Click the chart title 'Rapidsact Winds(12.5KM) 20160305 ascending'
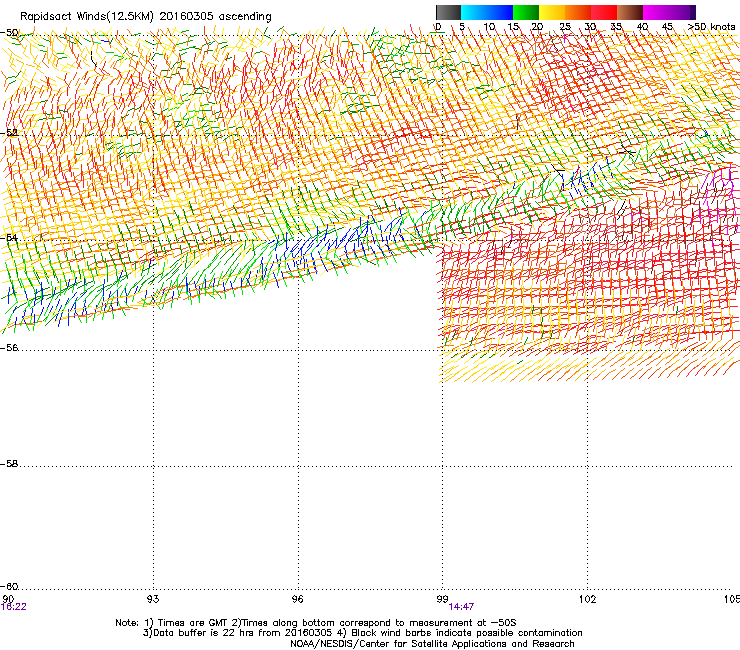 146,17
